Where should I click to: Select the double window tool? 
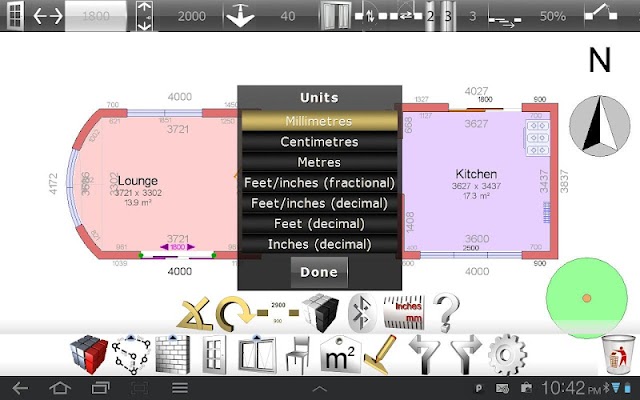click(x=257, y=354)
